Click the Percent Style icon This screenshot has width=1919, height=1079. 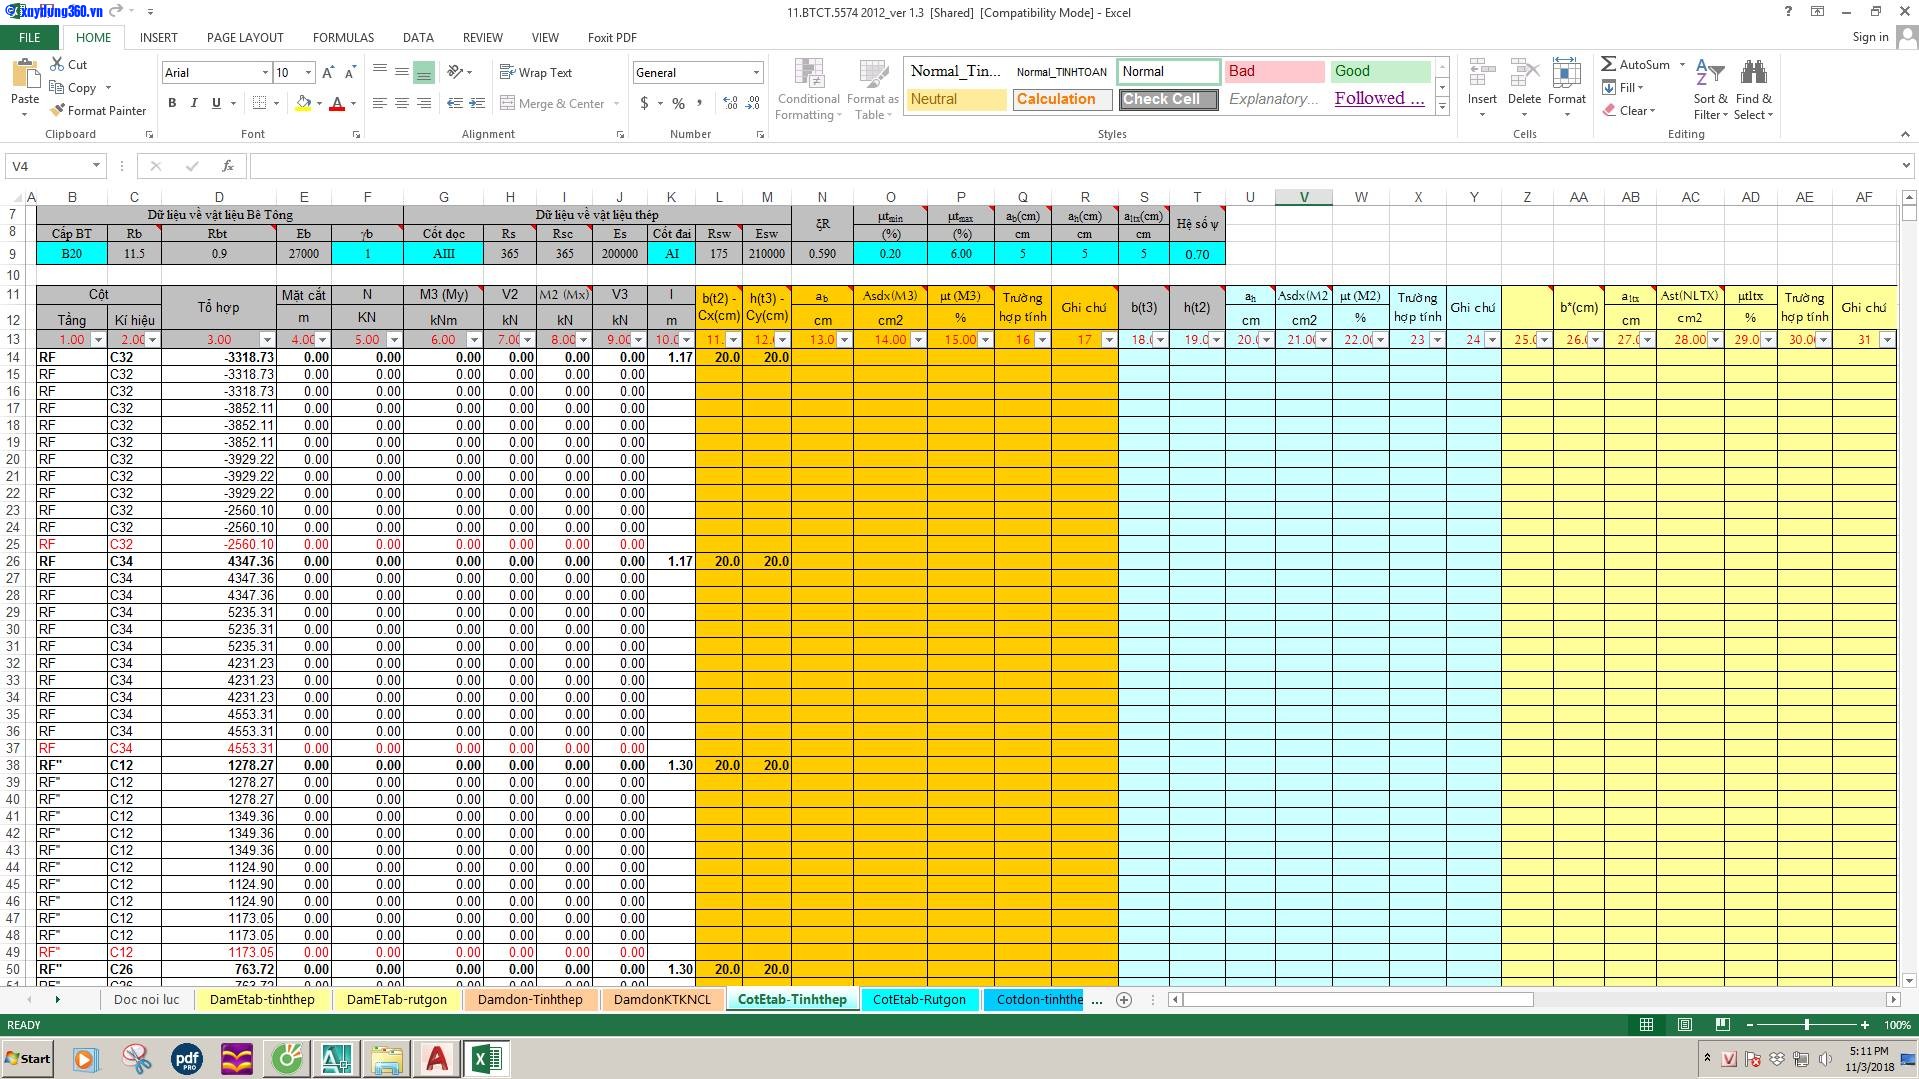click(679, 103)
